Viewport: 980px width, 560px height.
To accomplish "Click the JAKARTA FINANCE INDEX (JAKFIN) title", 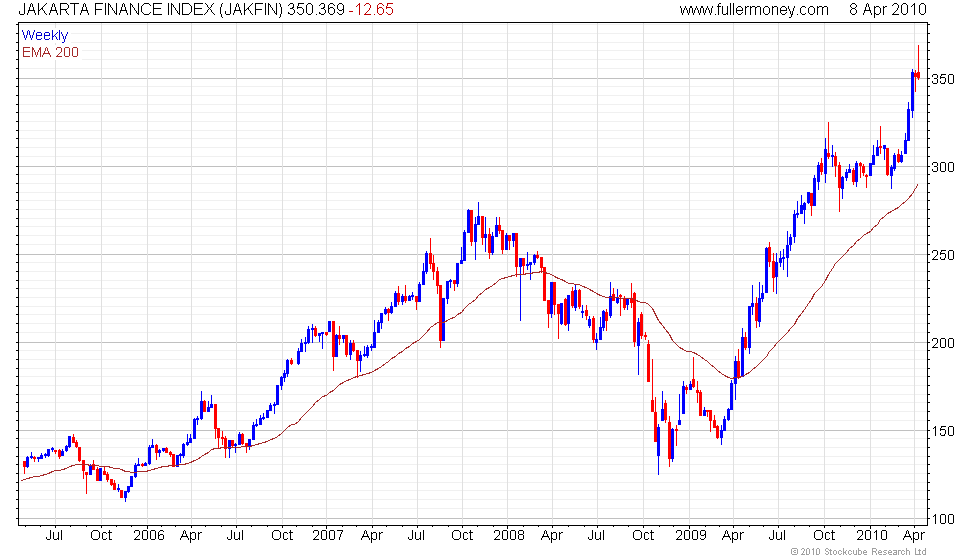I will tap(150, 9).
